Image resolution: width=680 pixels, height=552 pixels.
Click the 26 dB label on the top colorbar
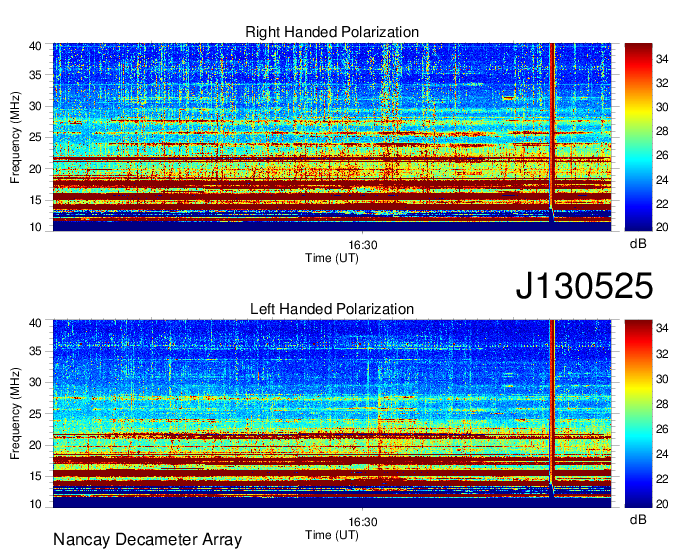point(662,155)
